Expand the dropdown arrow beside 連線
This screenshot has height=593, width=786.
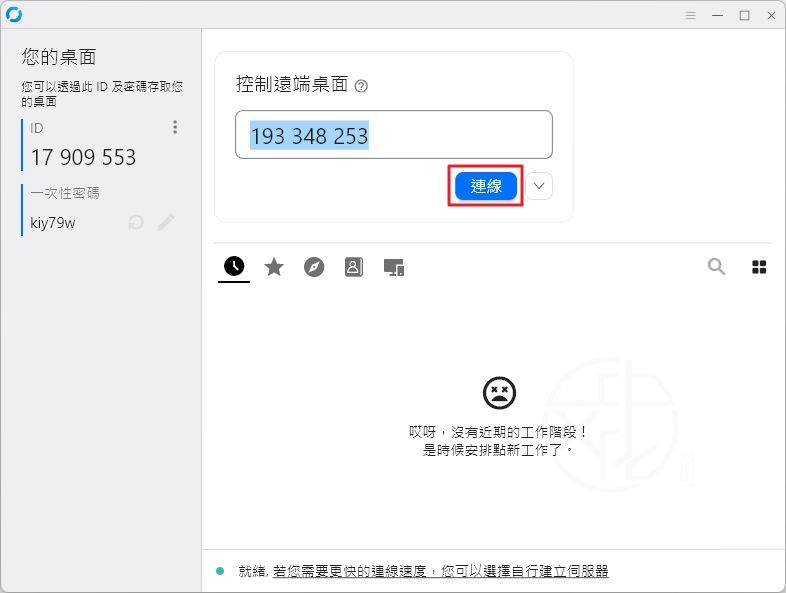539,186
